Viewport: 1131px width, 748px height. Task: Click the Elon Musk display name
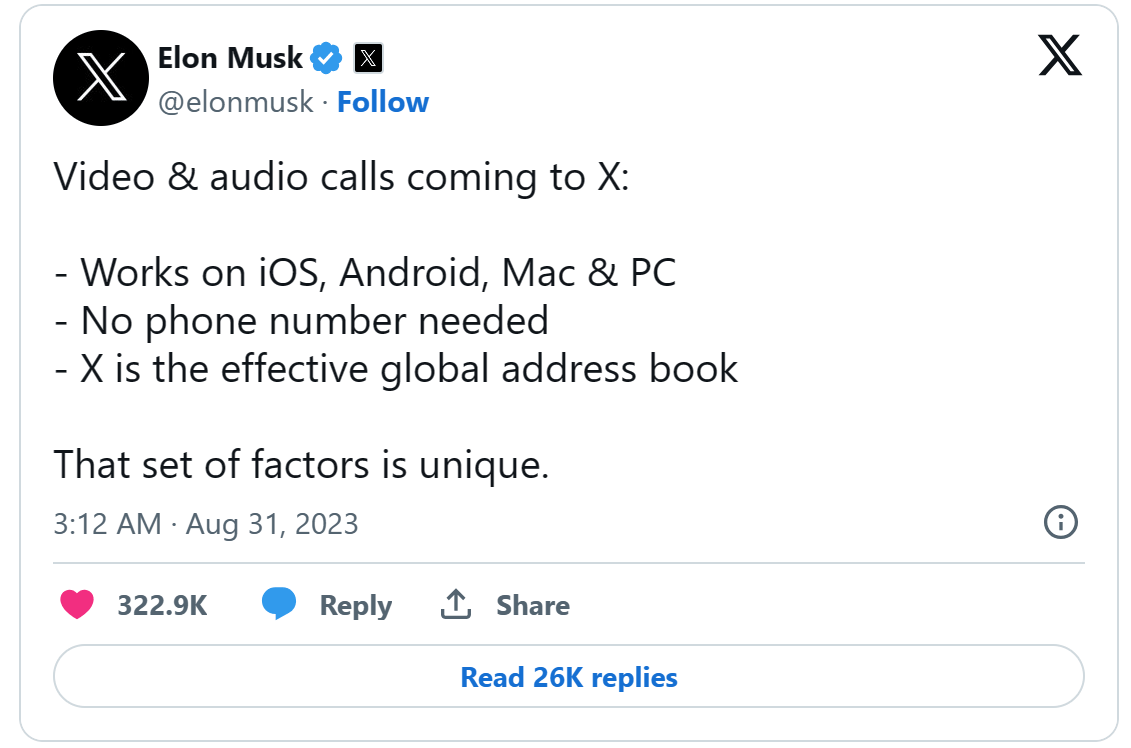(230, 58)
